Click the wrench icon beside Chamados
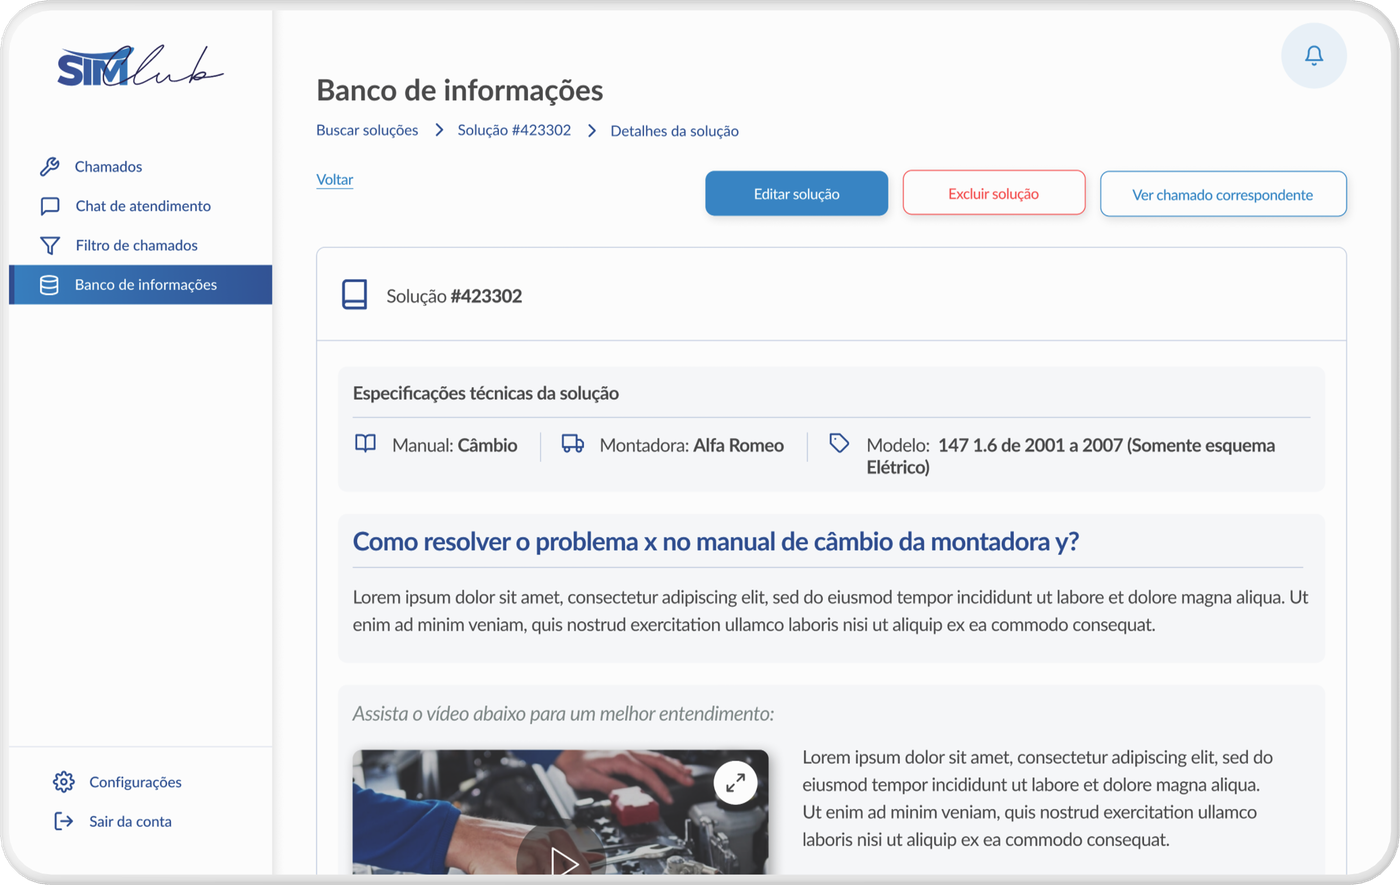This screenshot has height=885, width=1400. tap(50, 167)
